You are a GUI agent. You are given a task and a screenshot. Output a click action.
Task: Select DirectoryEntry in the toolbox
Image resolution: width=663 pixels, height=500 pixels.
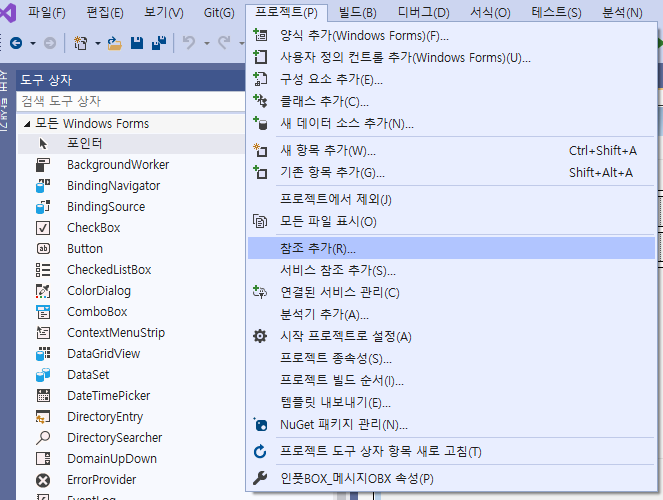[x=131, y=417]
